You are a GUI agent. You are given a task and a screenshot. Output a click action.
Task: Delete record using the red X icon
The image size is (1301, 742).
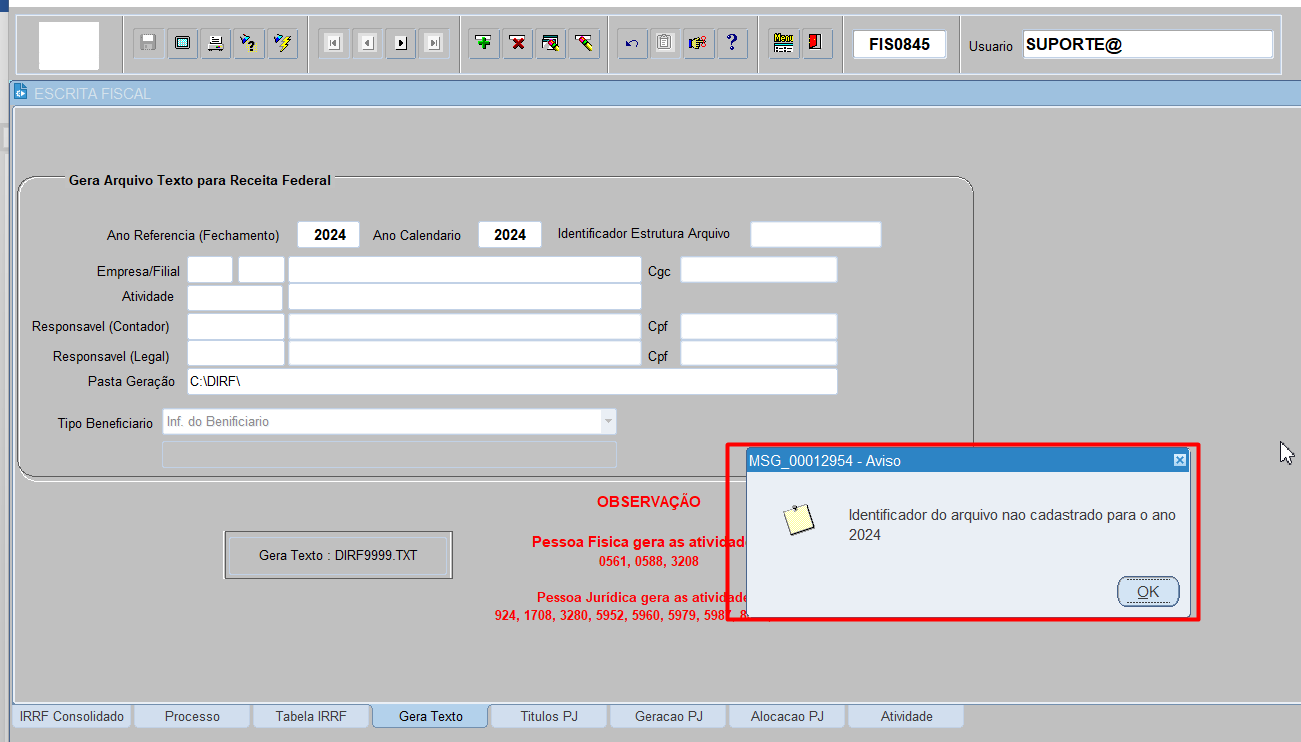tap(518, 43)
